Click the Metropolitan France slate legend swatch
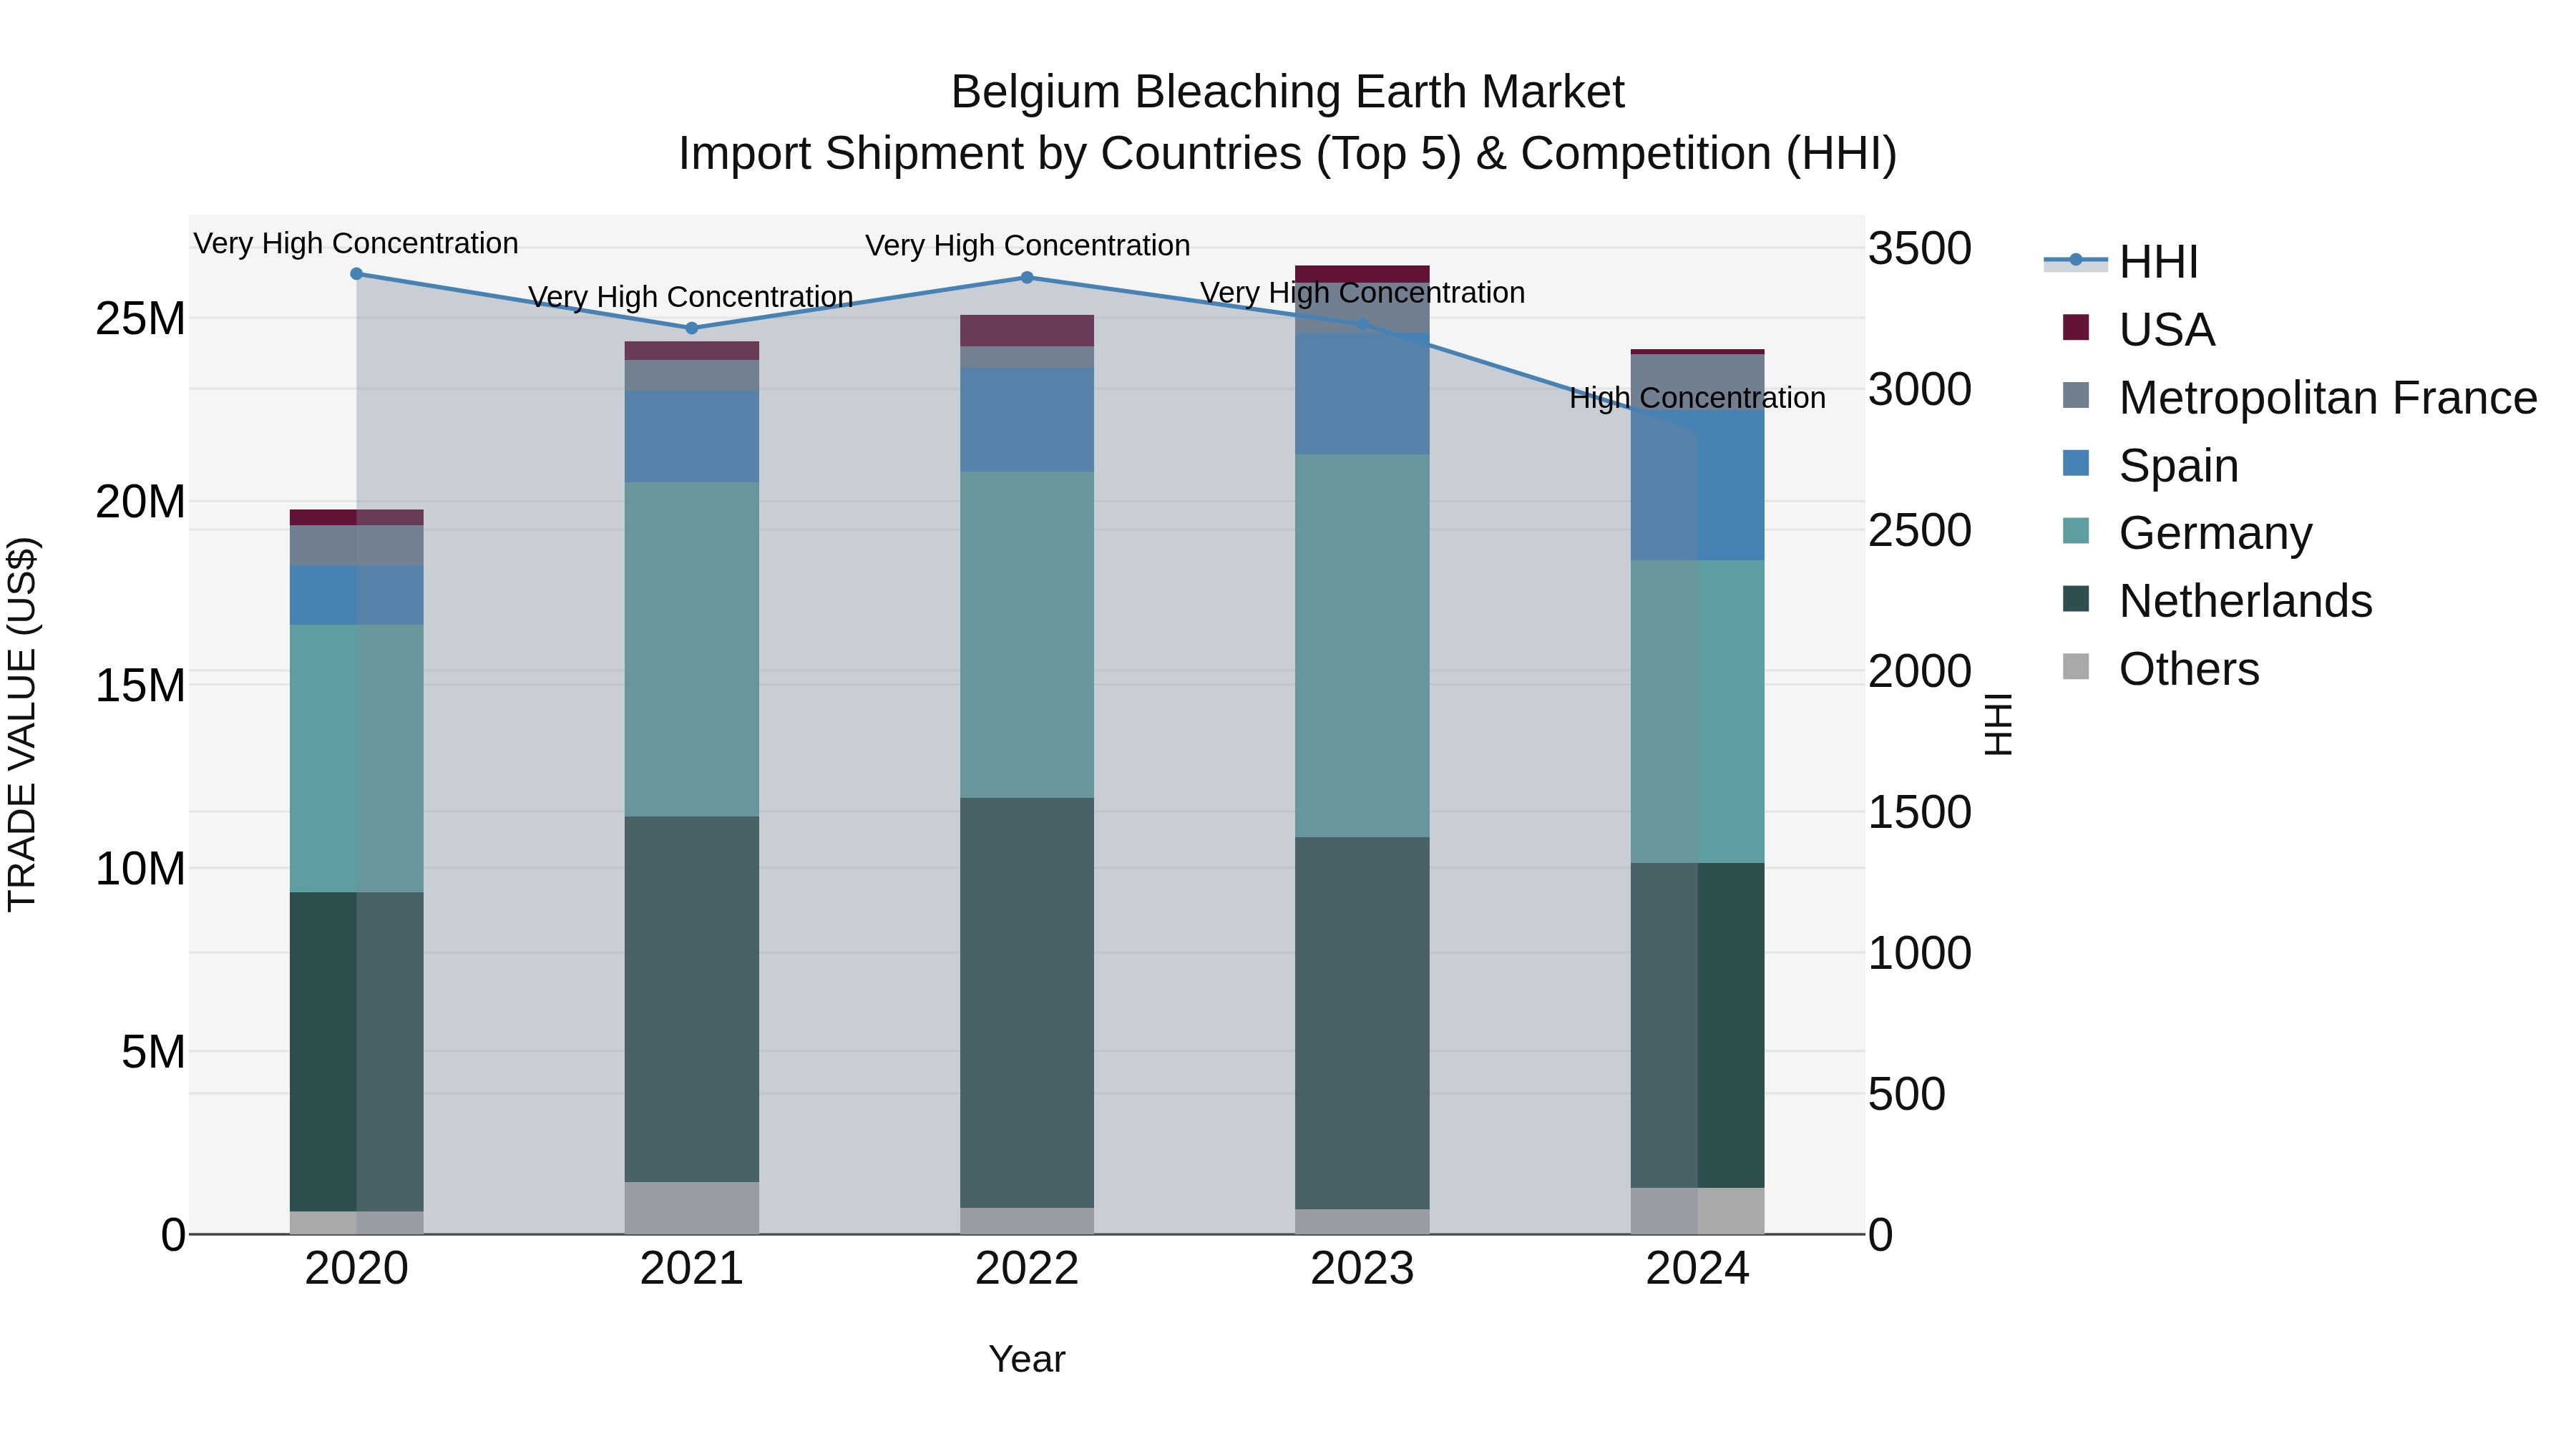 pyautogui.click(x=2076, y=395)
